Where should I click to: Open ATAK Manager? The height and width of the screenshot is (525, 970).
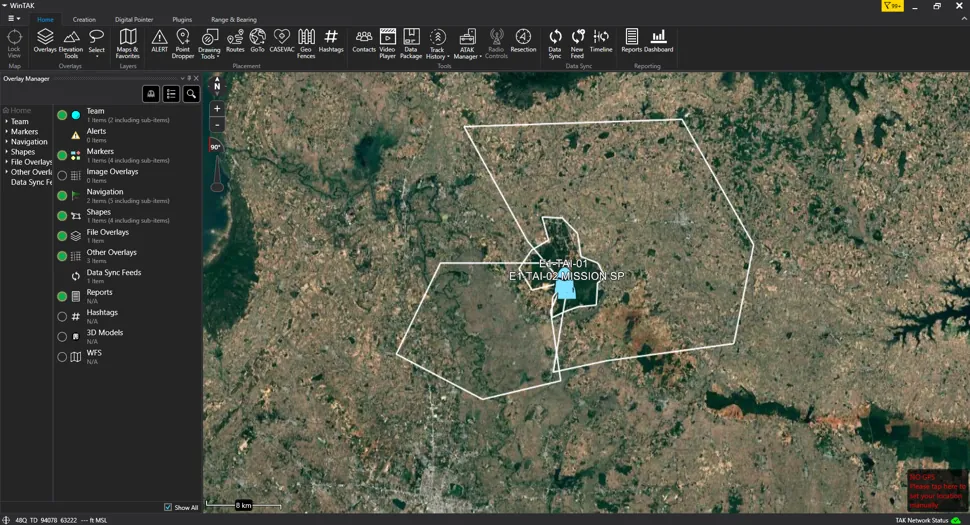[x=467, y=43]
